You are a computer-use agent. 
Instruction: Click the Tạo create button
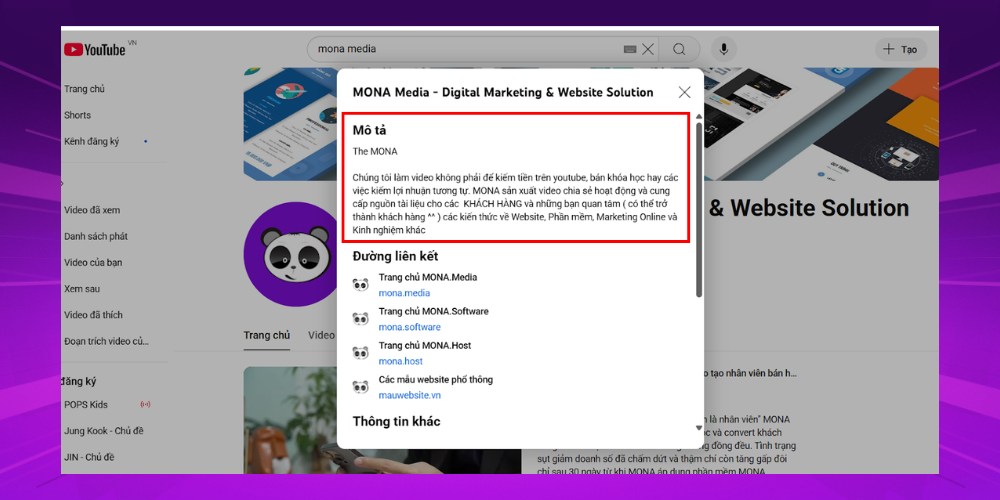(x=901, y=49)
